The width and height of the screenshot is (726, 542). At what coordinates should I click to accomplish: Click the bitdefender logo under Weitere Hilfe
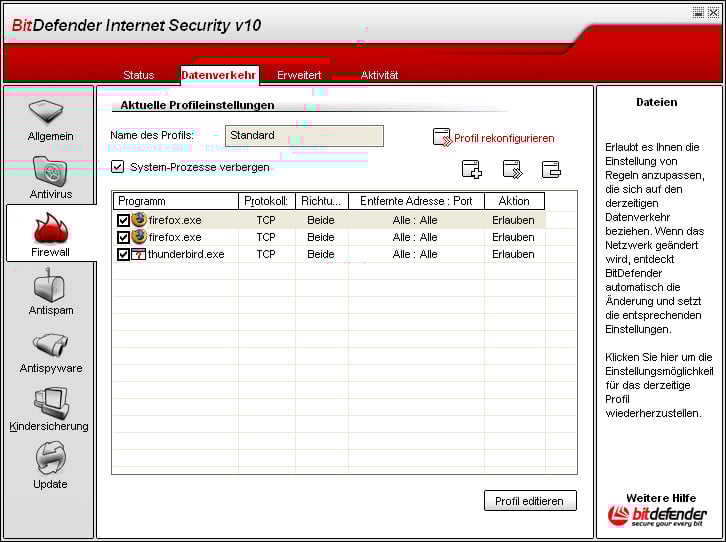click(657, 516)
